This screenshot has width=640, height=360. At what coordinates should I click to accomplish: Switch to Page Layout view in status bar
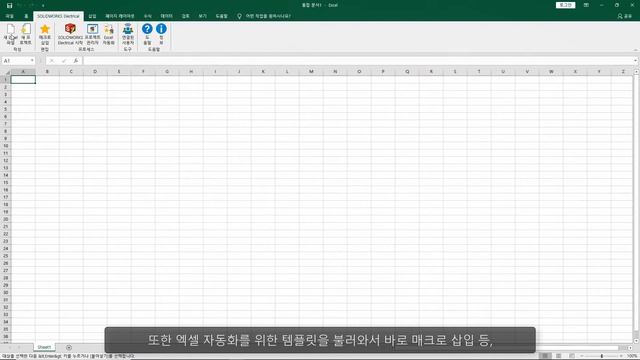[558, 356]
